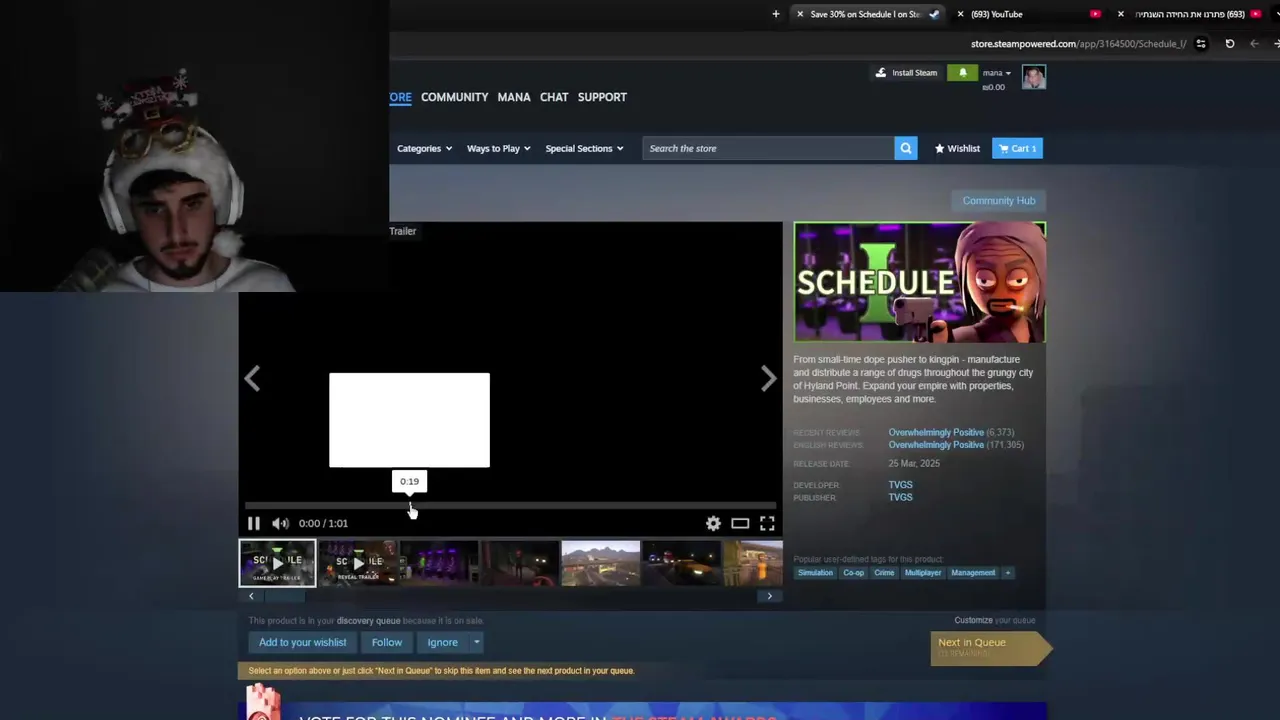Click the TVGS publisher link
Image resolution: width=1280 pixels, height=720 pixels.
tap(900, 497)
